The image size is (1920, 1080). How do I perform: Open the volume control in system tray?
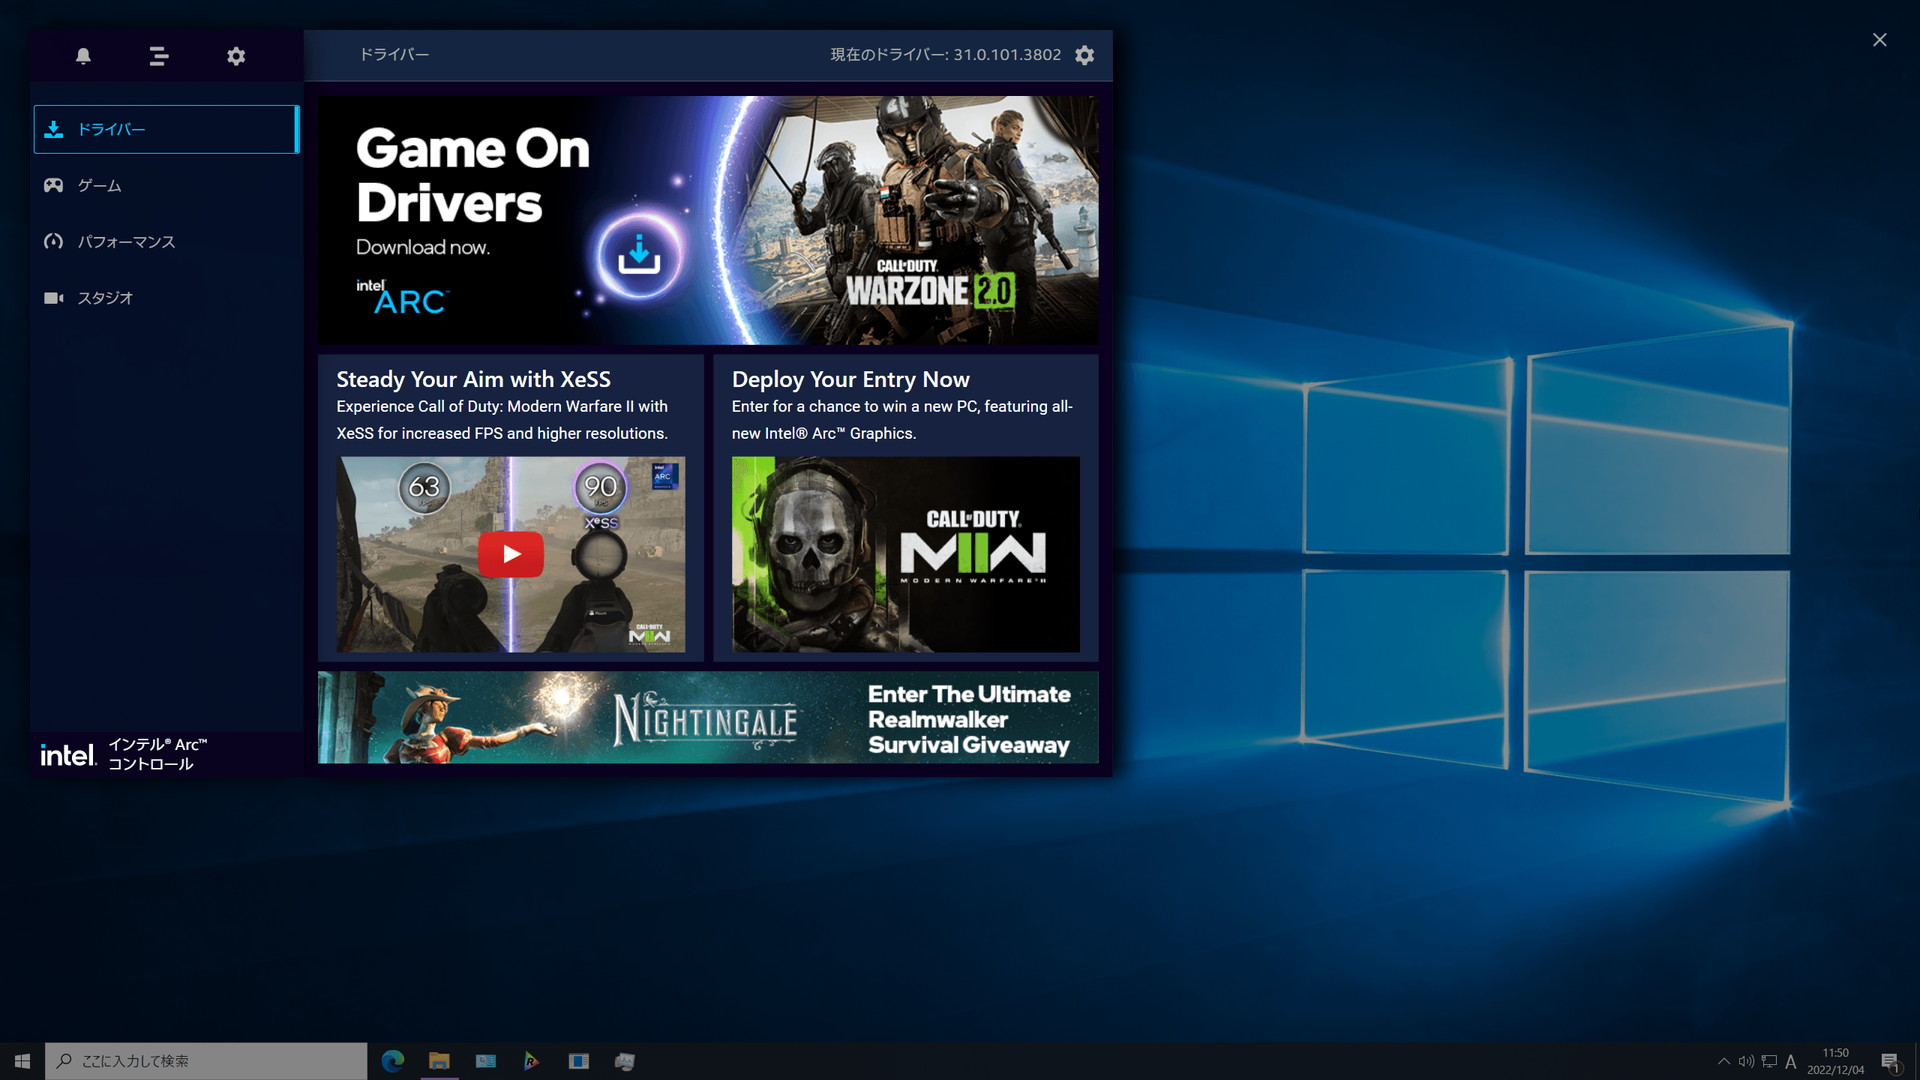tap(1746, 1061)
